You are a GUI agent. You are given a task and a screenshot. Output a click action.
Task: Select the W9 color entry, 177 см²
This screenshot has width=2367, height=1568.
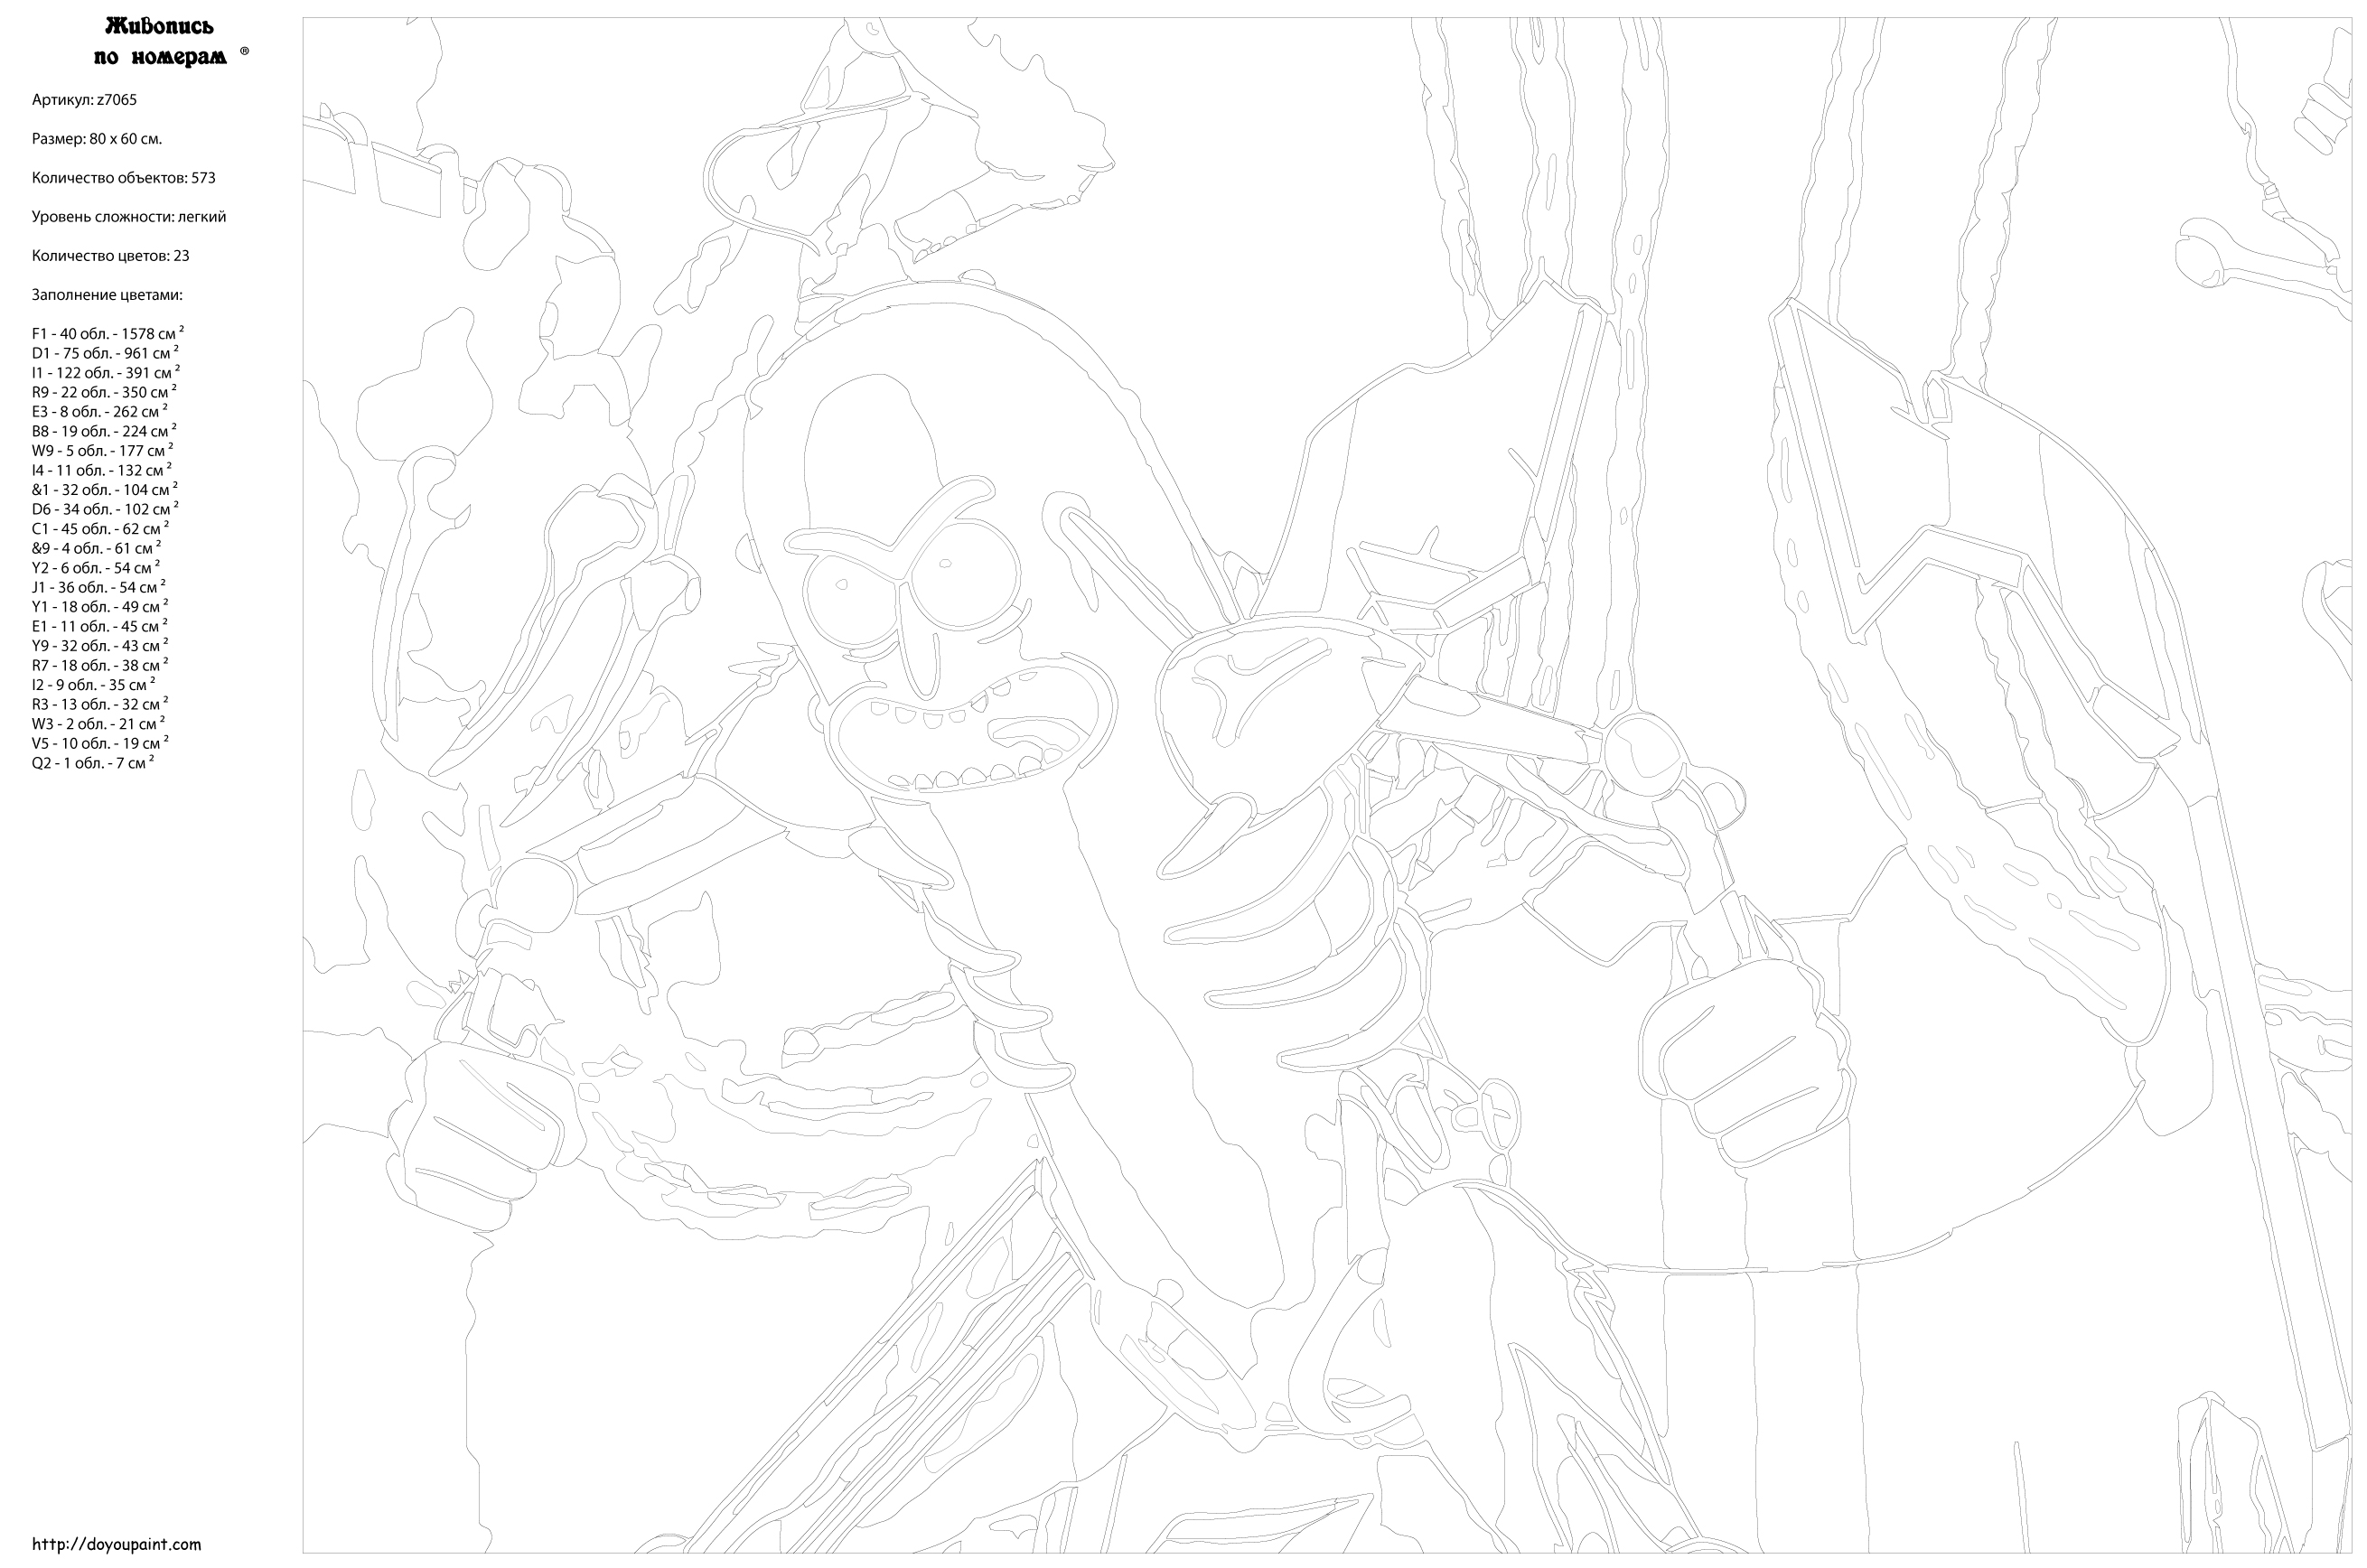pos(102,451)
